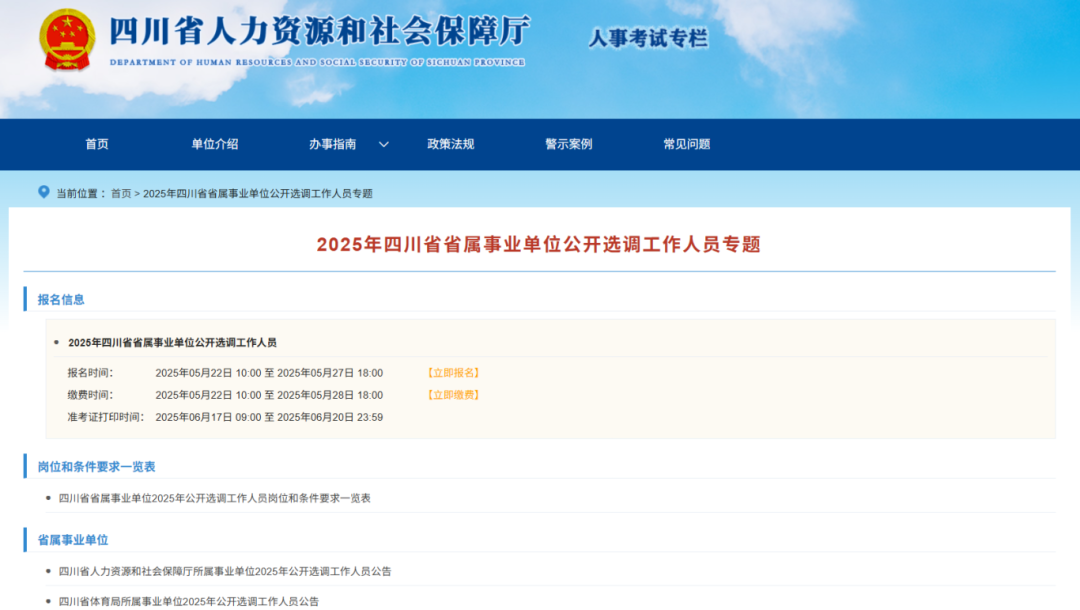Screen dimensions: 1080x610
Task: Open the 首页 navigation menu item
Action: (97, 144)
